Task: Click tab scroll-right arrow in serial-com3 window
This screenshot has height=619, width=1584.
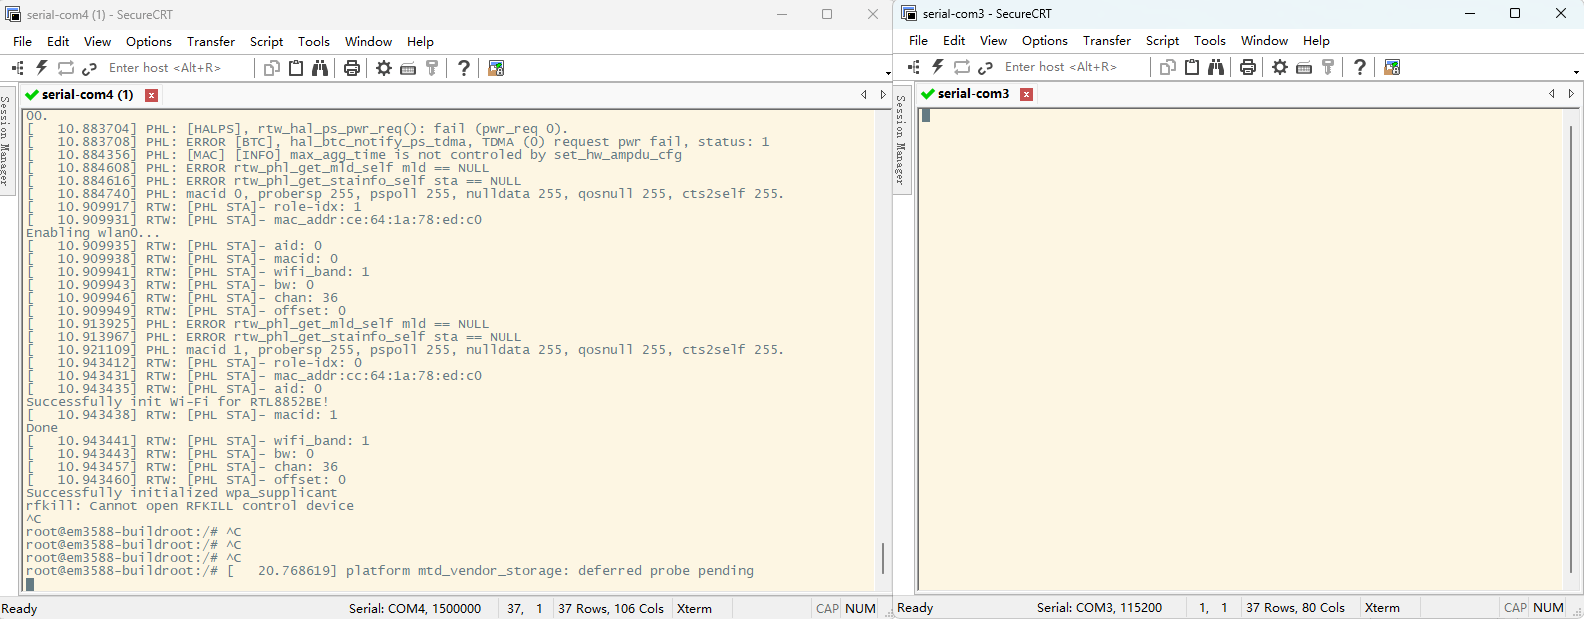Action: (1571, 94)
